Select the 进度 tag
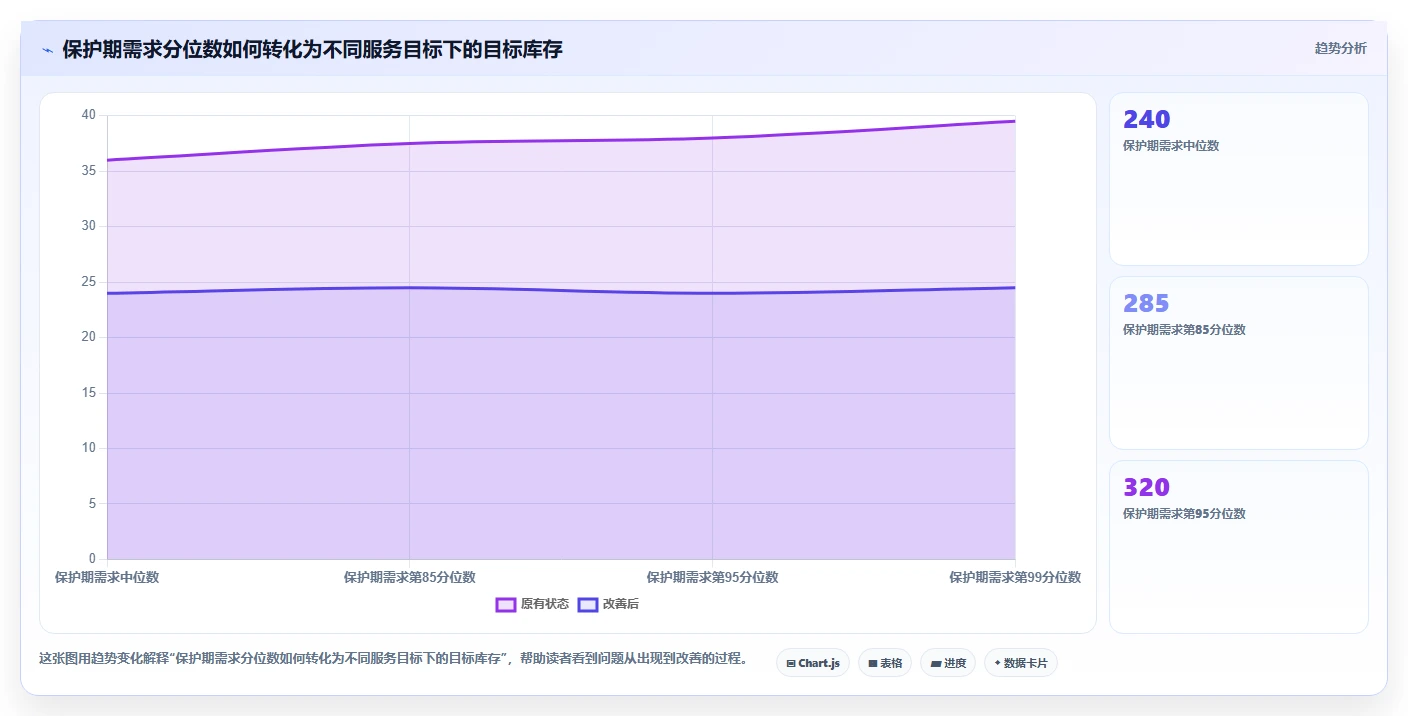This screenshot has height=716, width=1408. pos(948,663)
